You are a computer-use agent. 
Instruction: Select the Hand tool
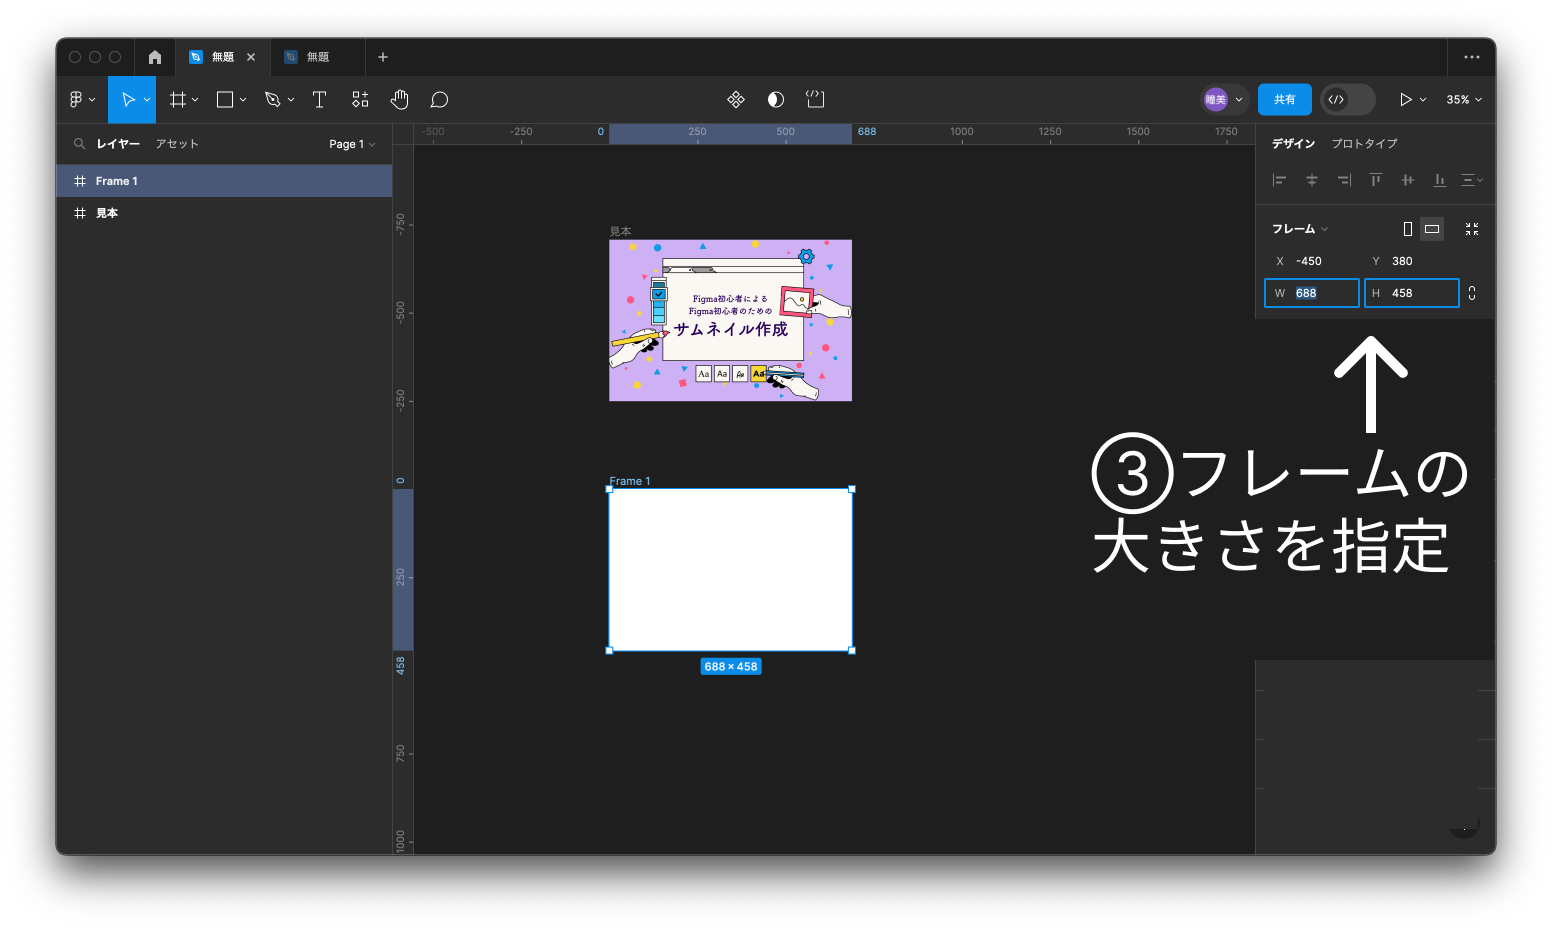pyautogui.click(x=399, y=99)
